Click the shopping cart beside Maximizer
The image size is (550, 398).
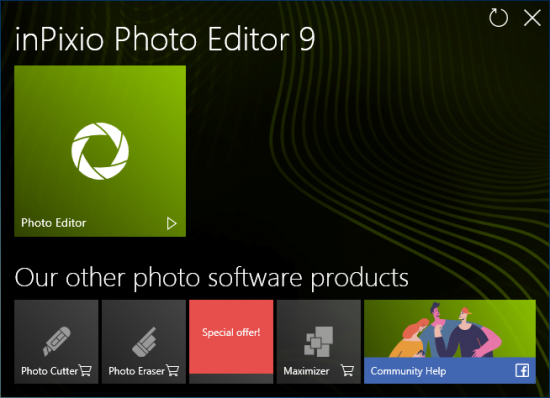[348, 370]
